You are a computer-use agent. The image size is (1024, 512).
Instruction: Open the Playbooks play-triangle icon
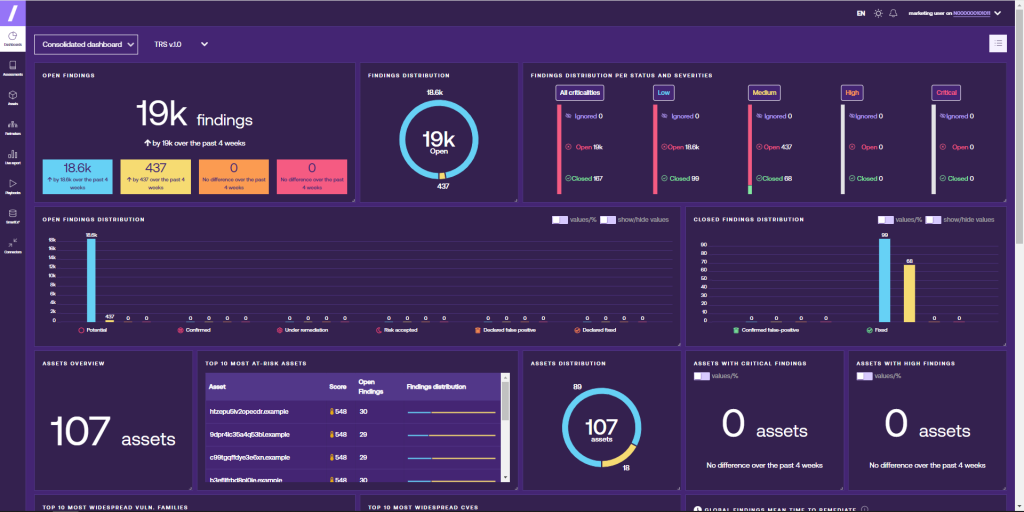click(x=12, y=186)
